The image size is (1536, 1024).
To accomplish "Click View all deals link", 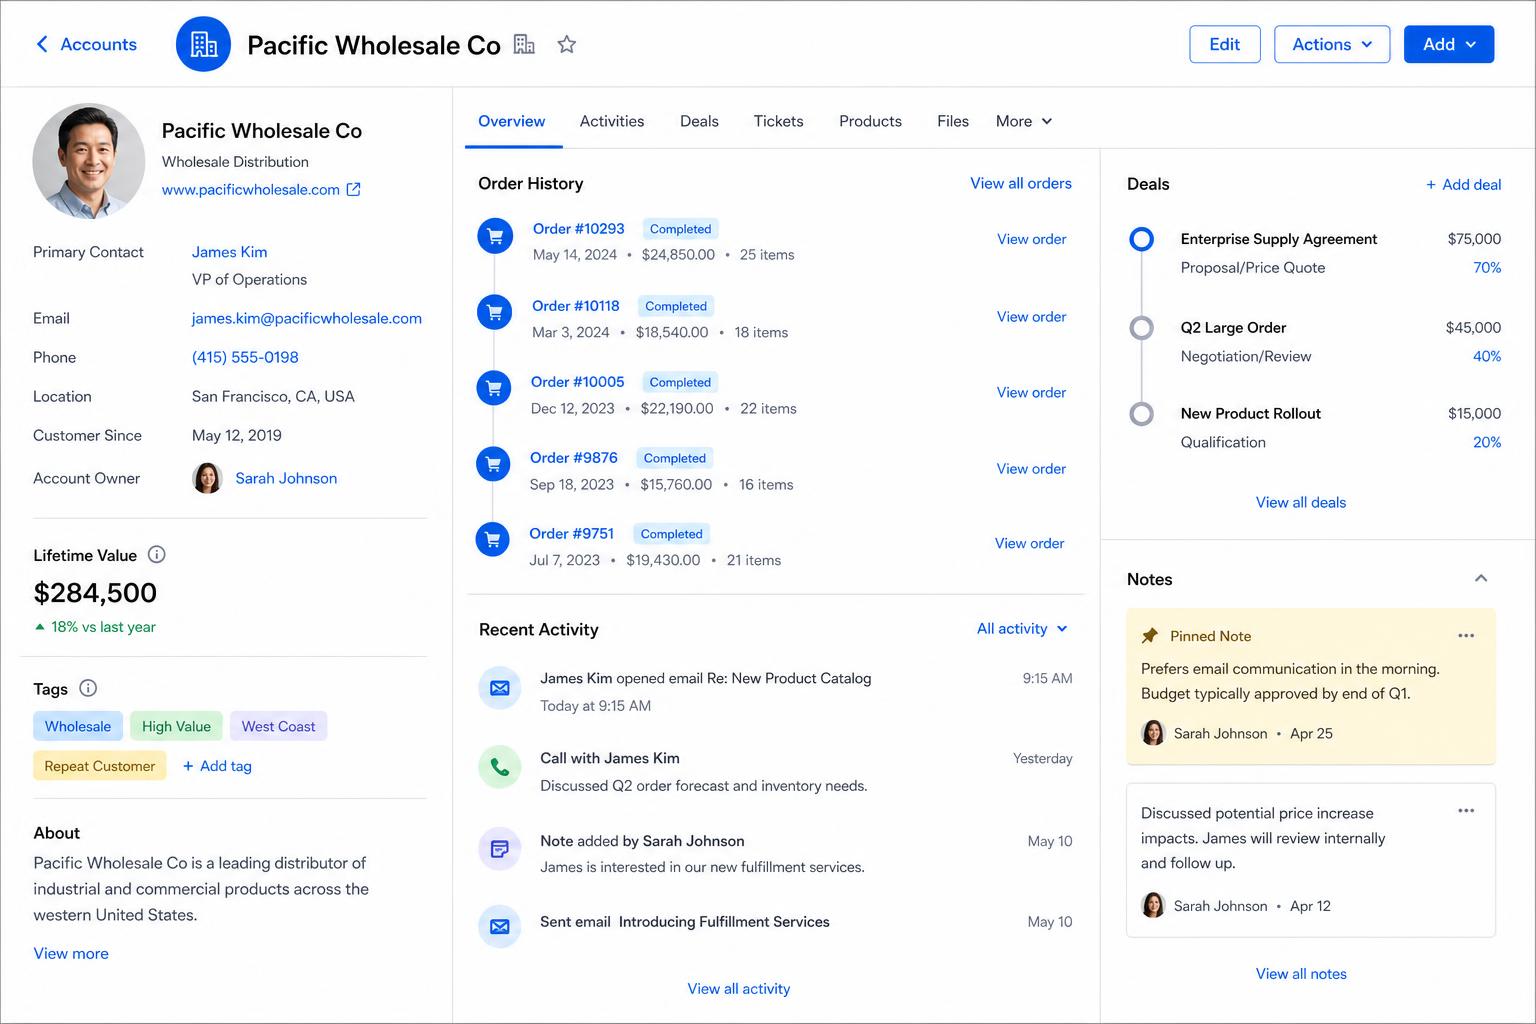I will [x=1301, y=502].
